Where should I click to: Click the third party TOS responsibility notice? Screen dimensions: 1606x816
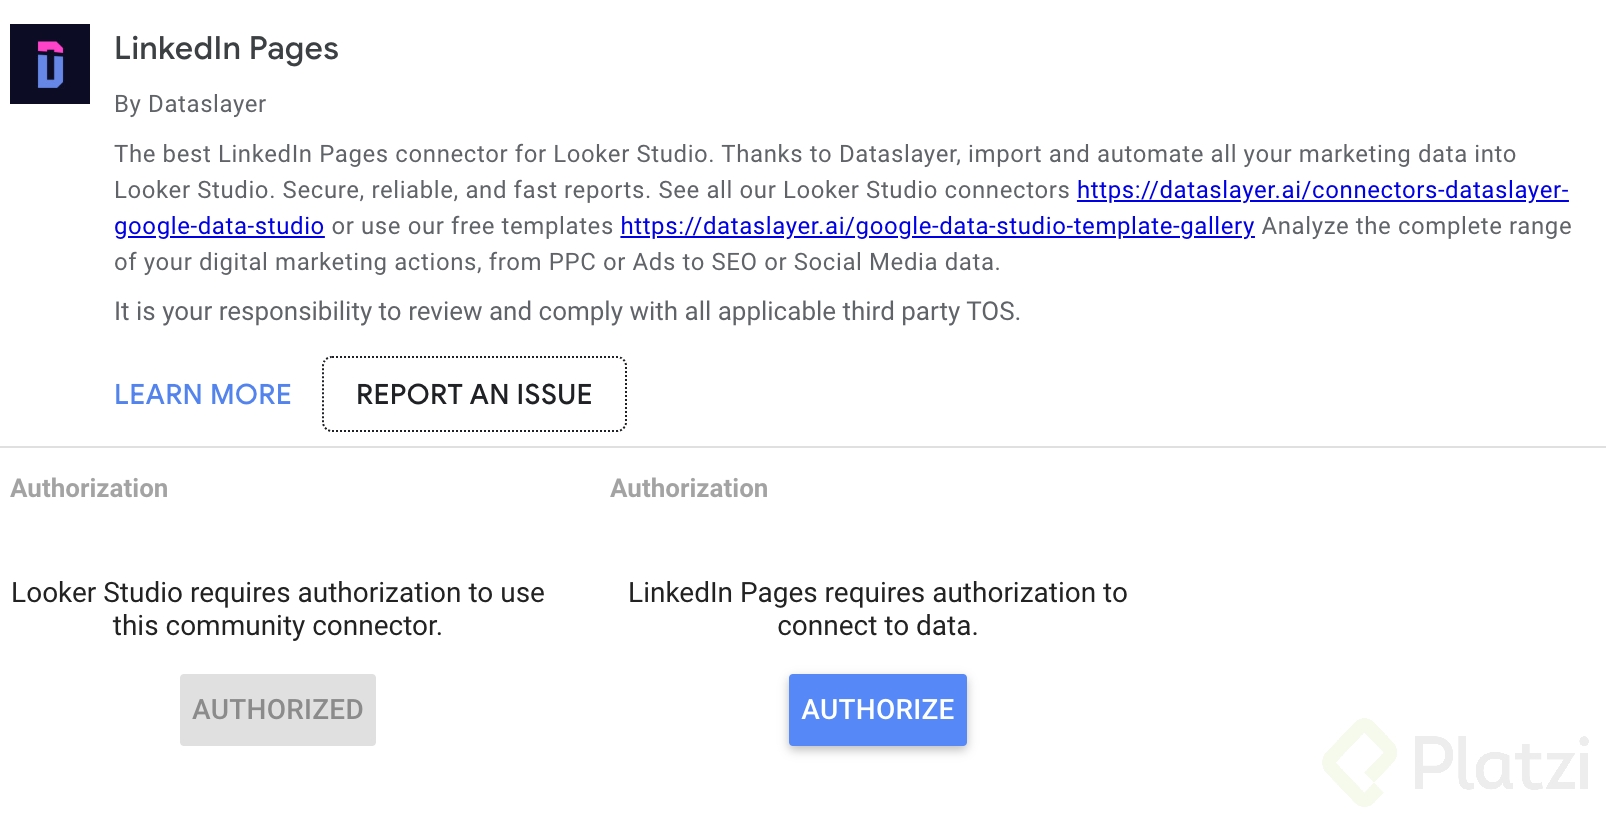click(567, 311)
